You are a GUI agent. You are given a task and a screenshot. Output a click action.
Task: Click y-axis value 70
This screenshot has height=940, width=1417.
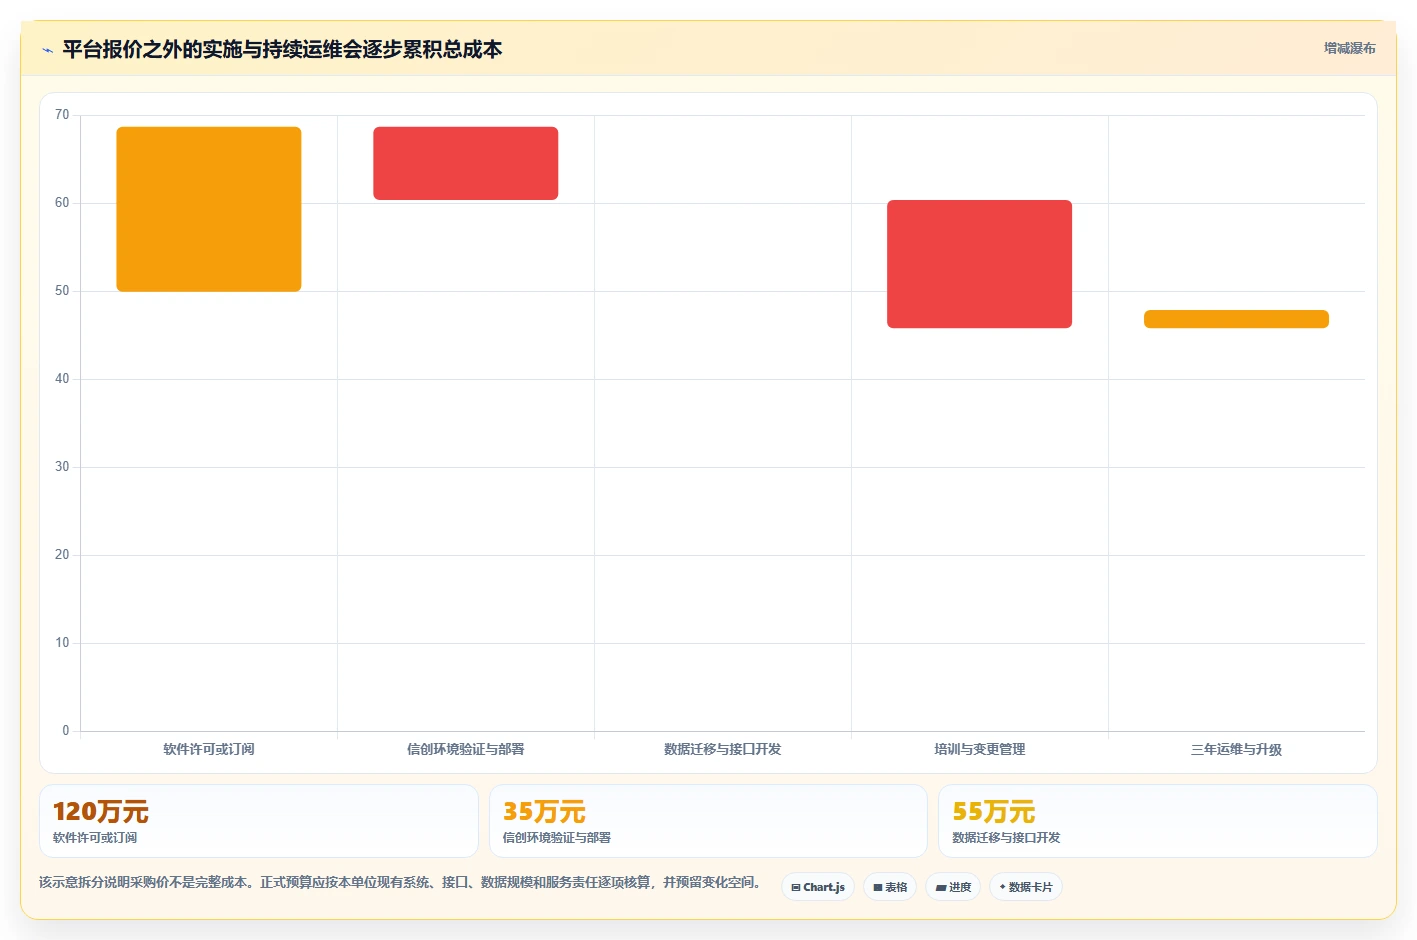tap(62, 115)
